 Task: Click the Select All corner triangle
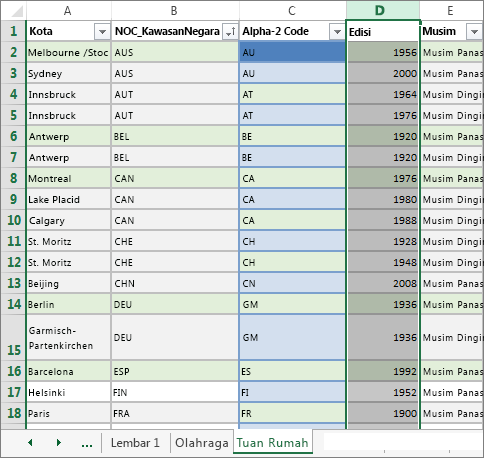[17, 11]
